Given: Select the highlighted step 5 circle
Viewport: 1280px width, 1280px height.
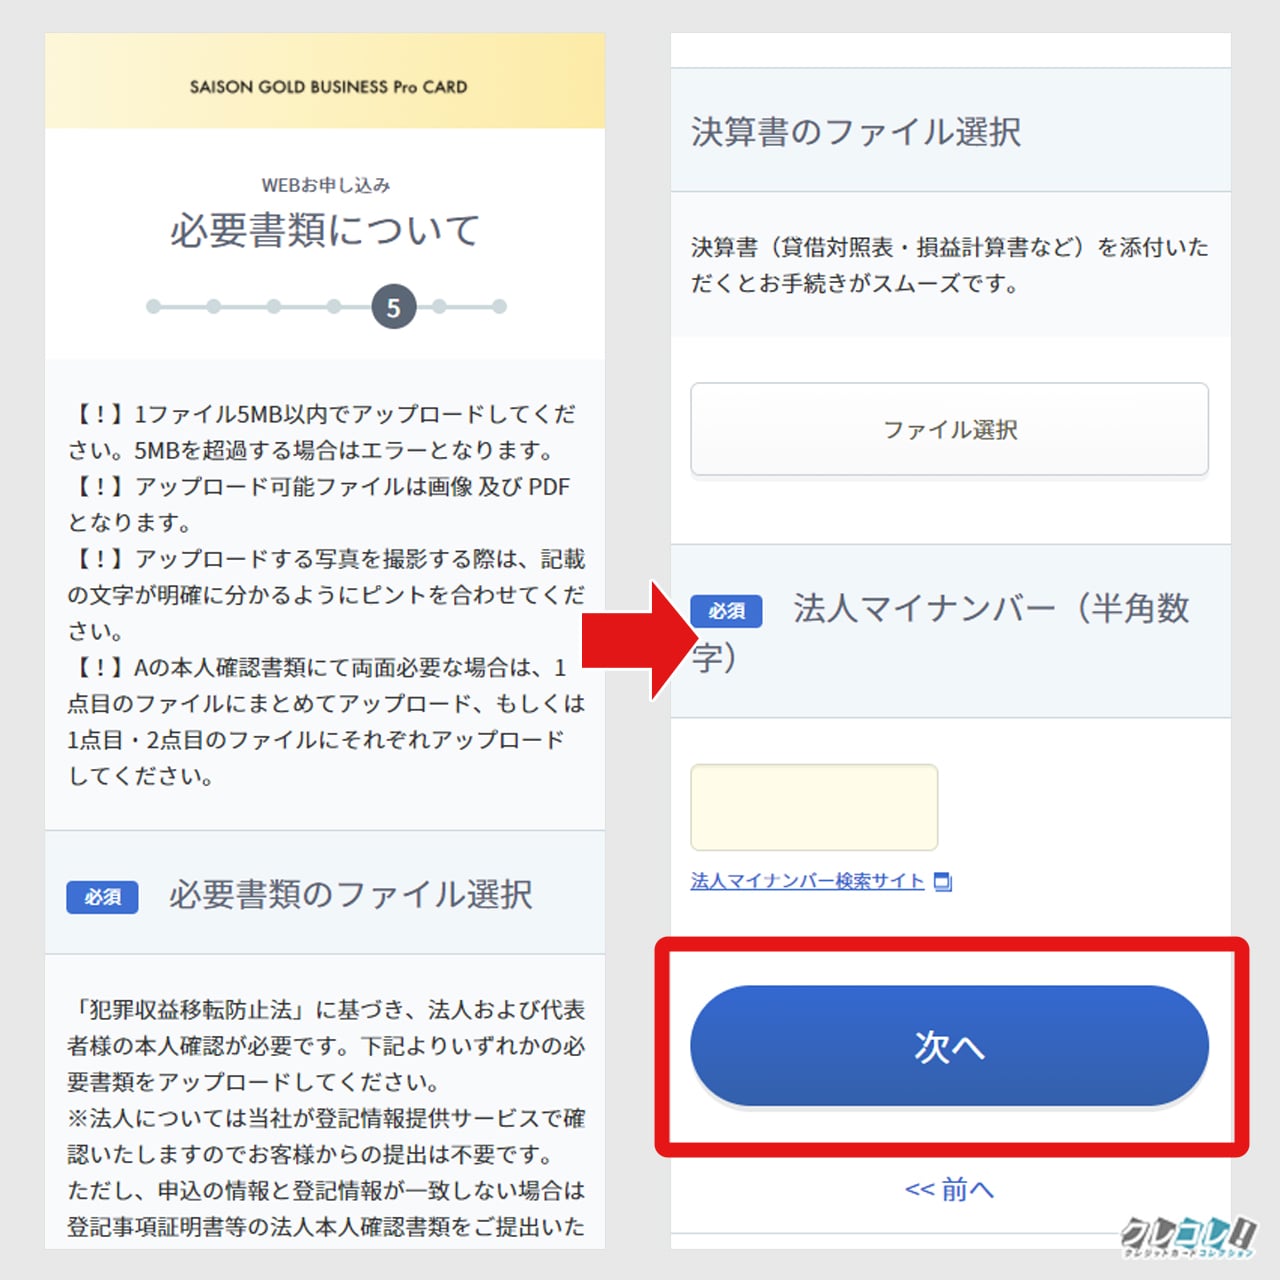Looking at the screenshot, I should 393,307.
